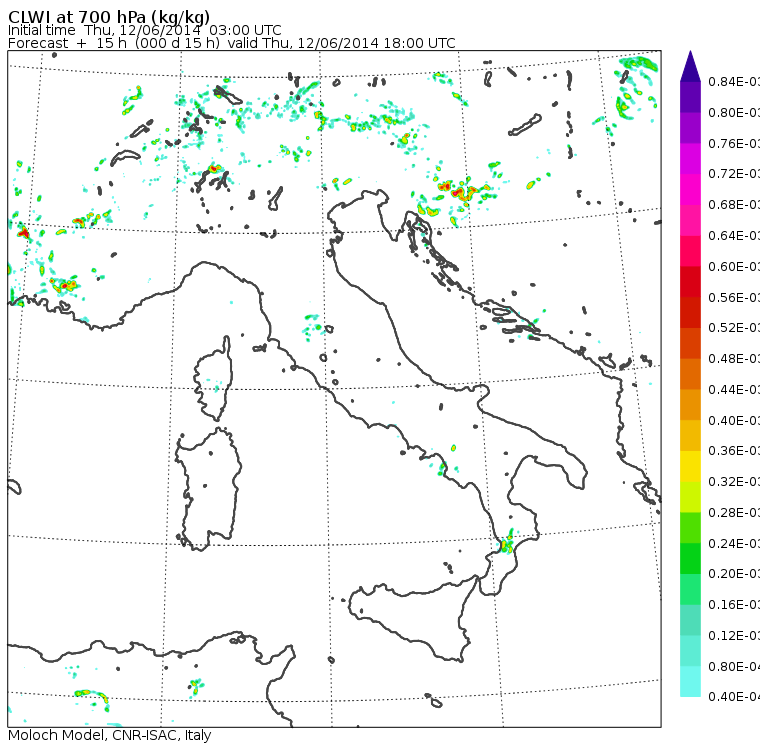
Task: Click the 0.64E-03 colorbar label
Action: 734,236
